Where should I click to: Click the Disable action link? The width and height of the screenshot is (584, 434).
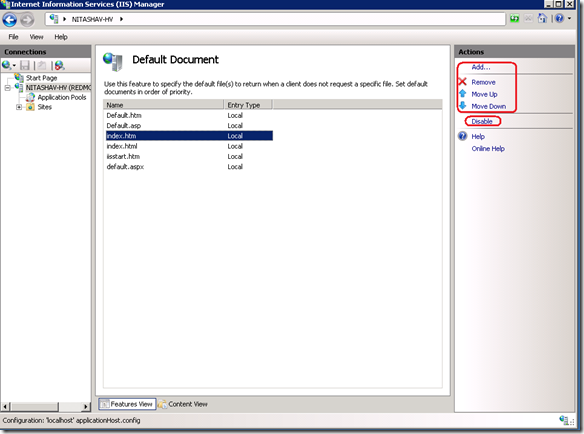tap(482, 121)
